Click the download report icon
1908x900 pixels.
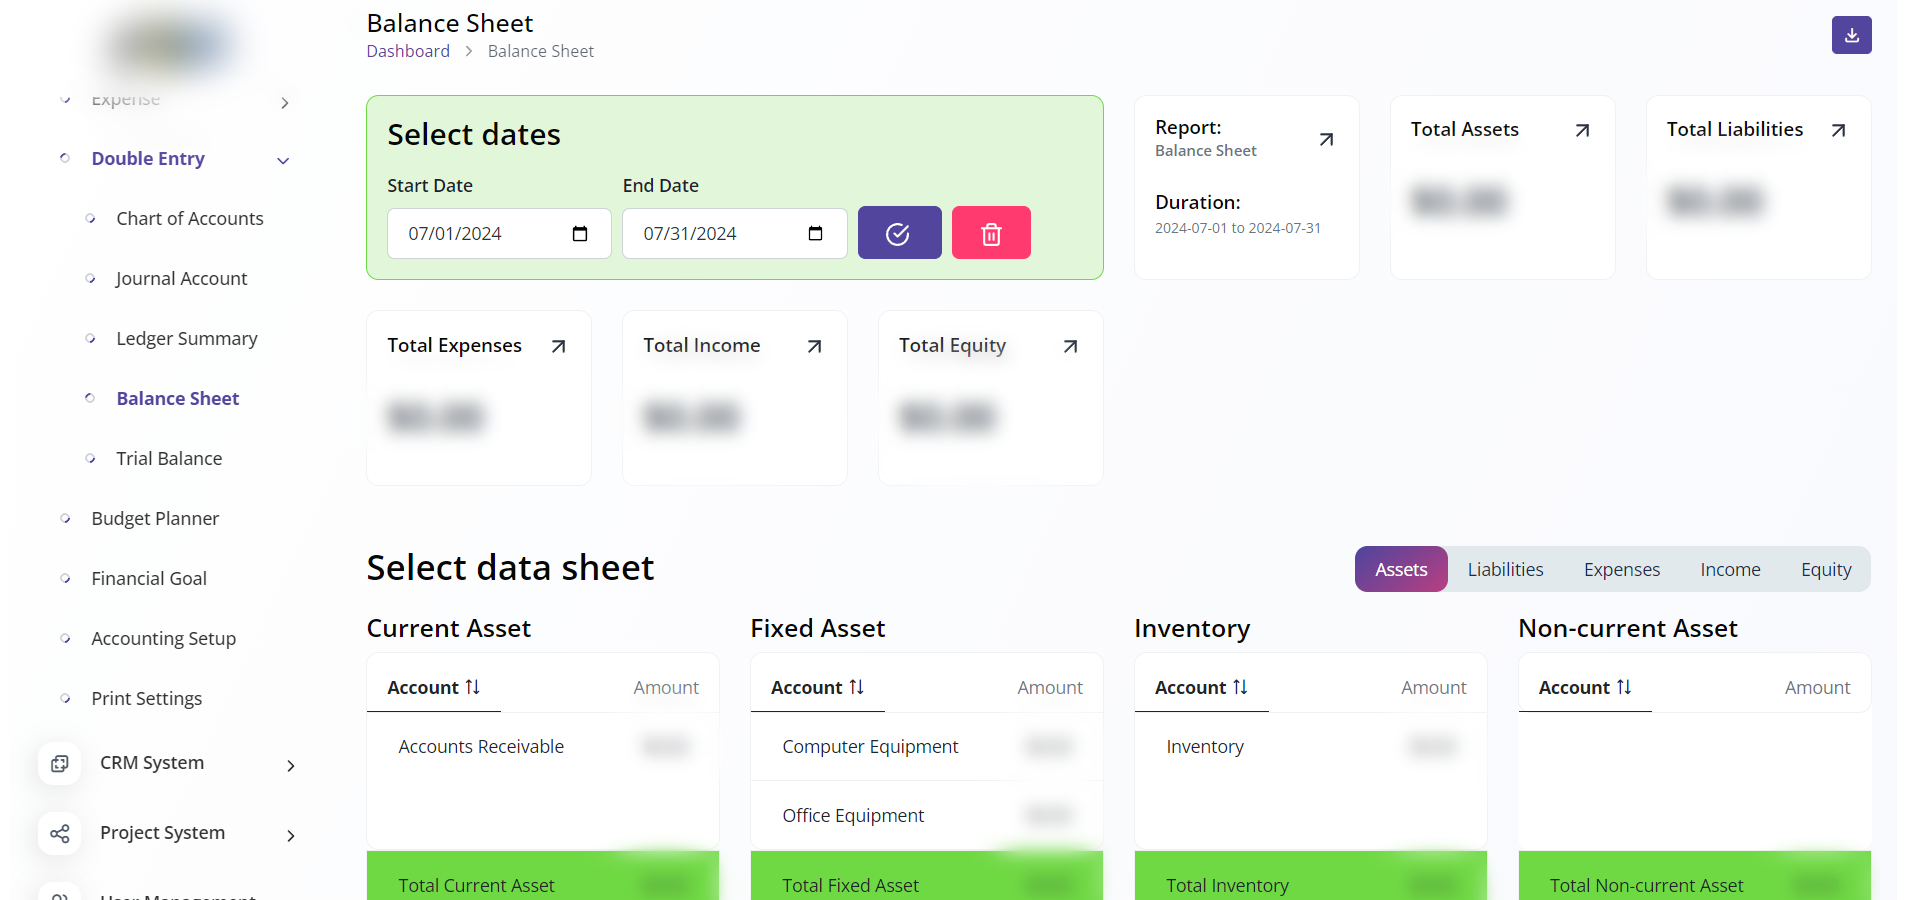click(x=1851, y=35)
